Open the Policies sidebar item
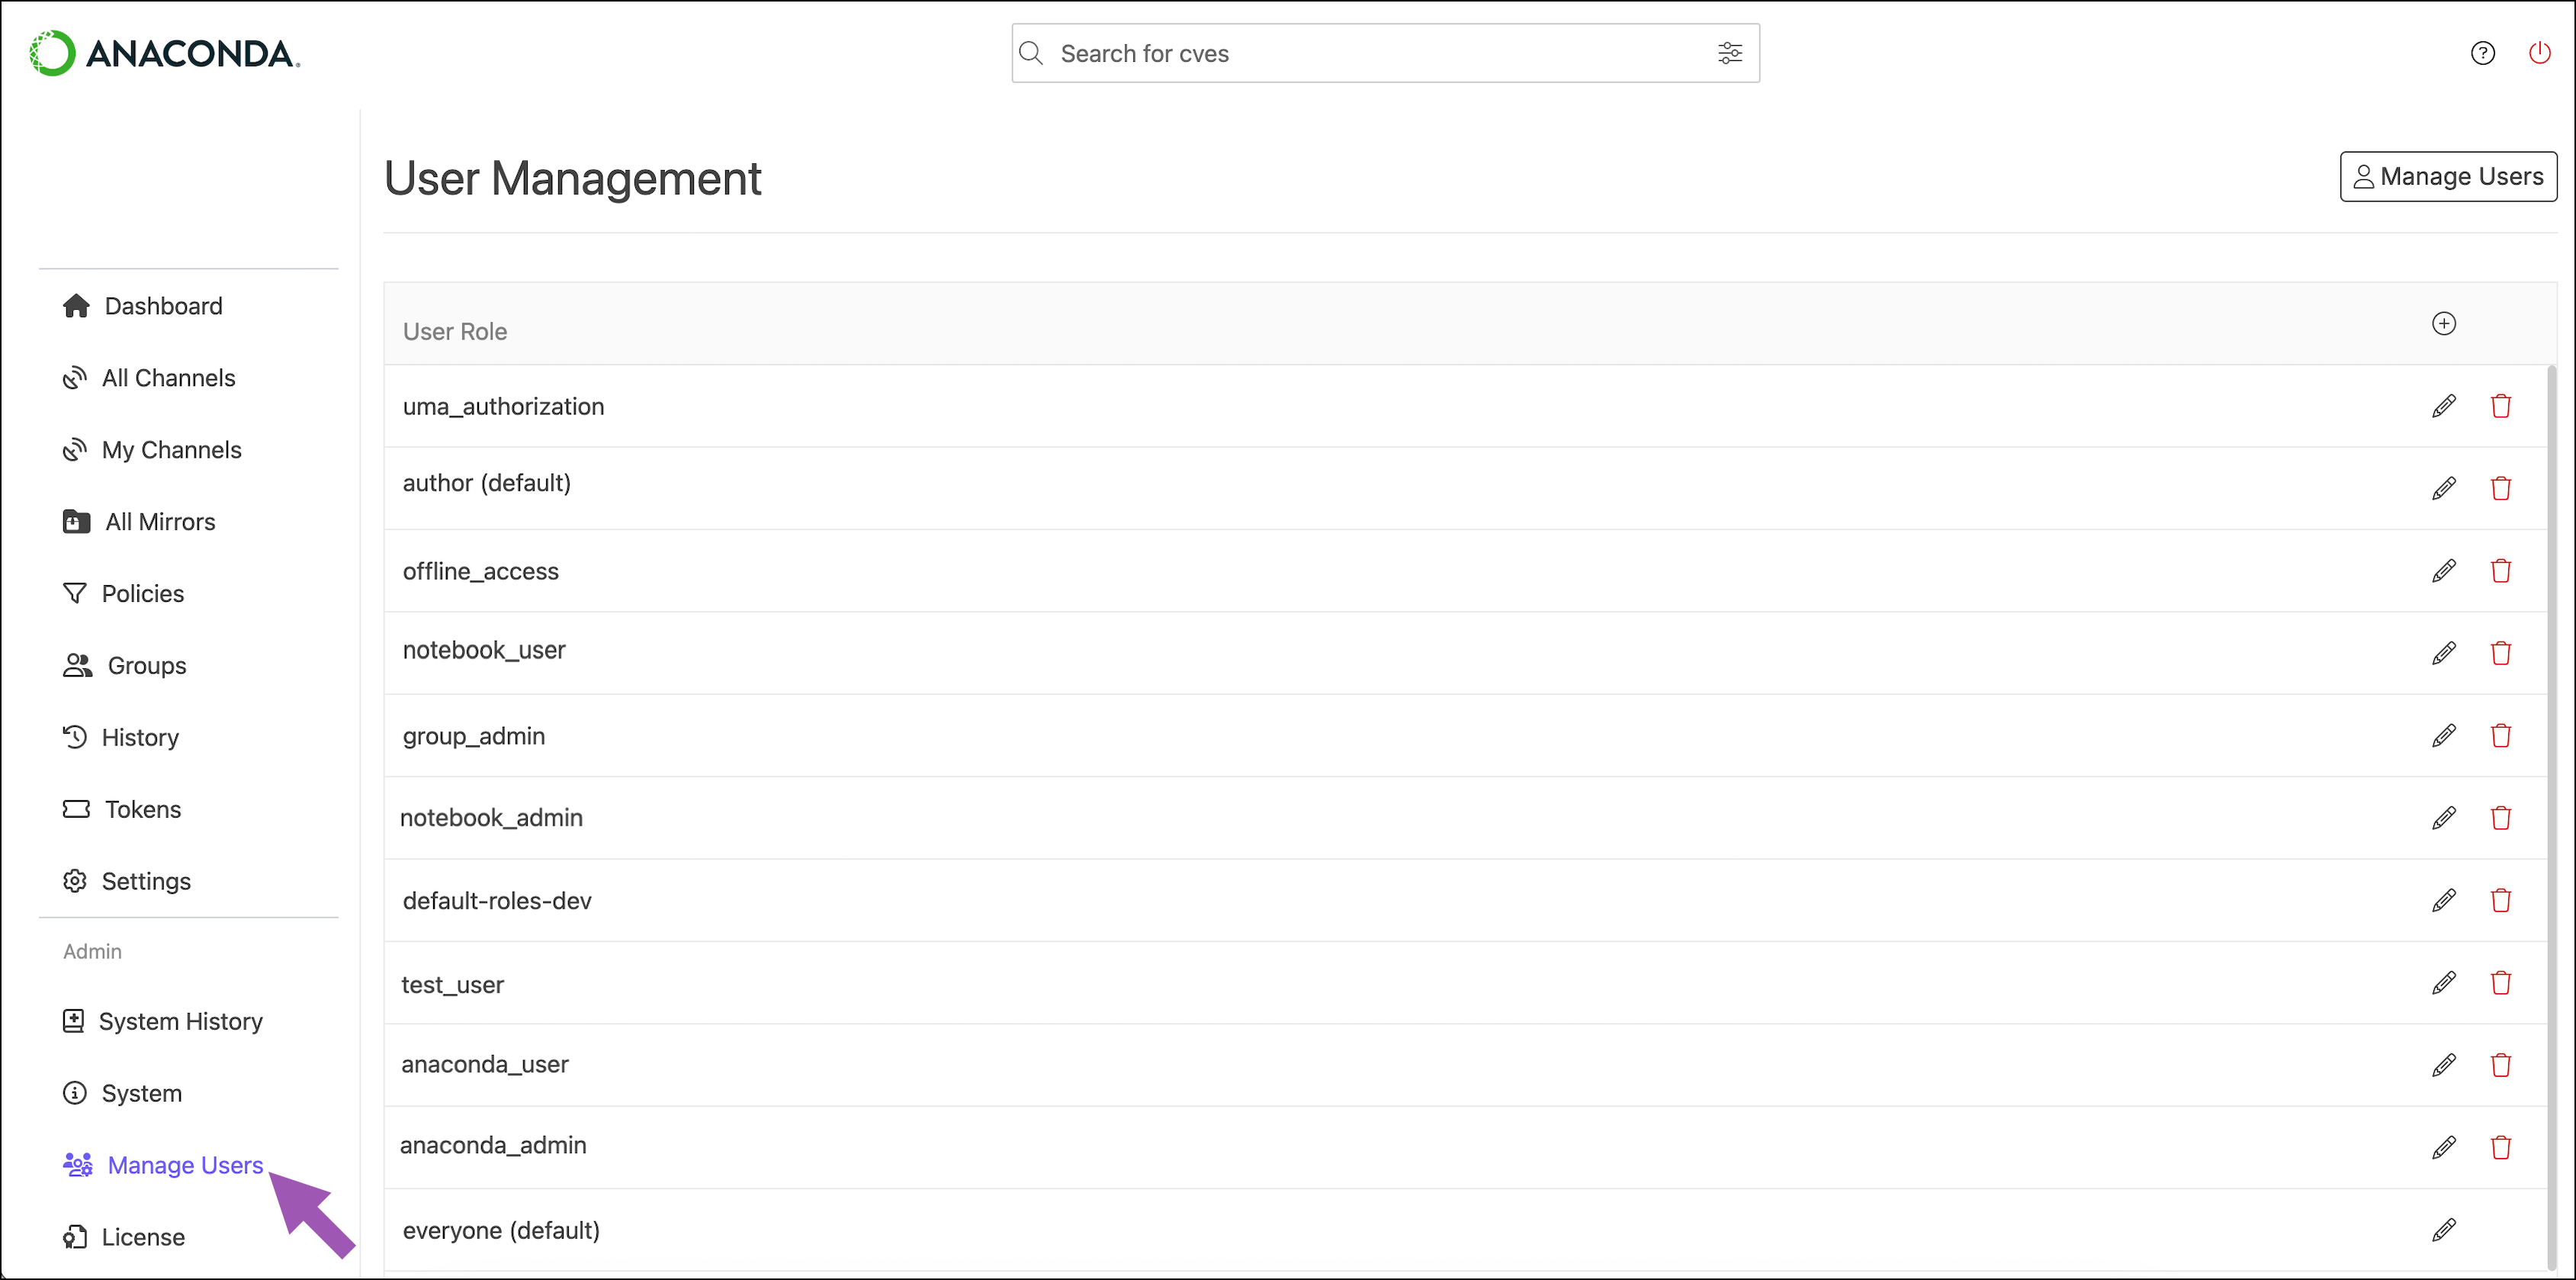The width and height of the screenshot is (2576, 1280). (x=142, y=594)
